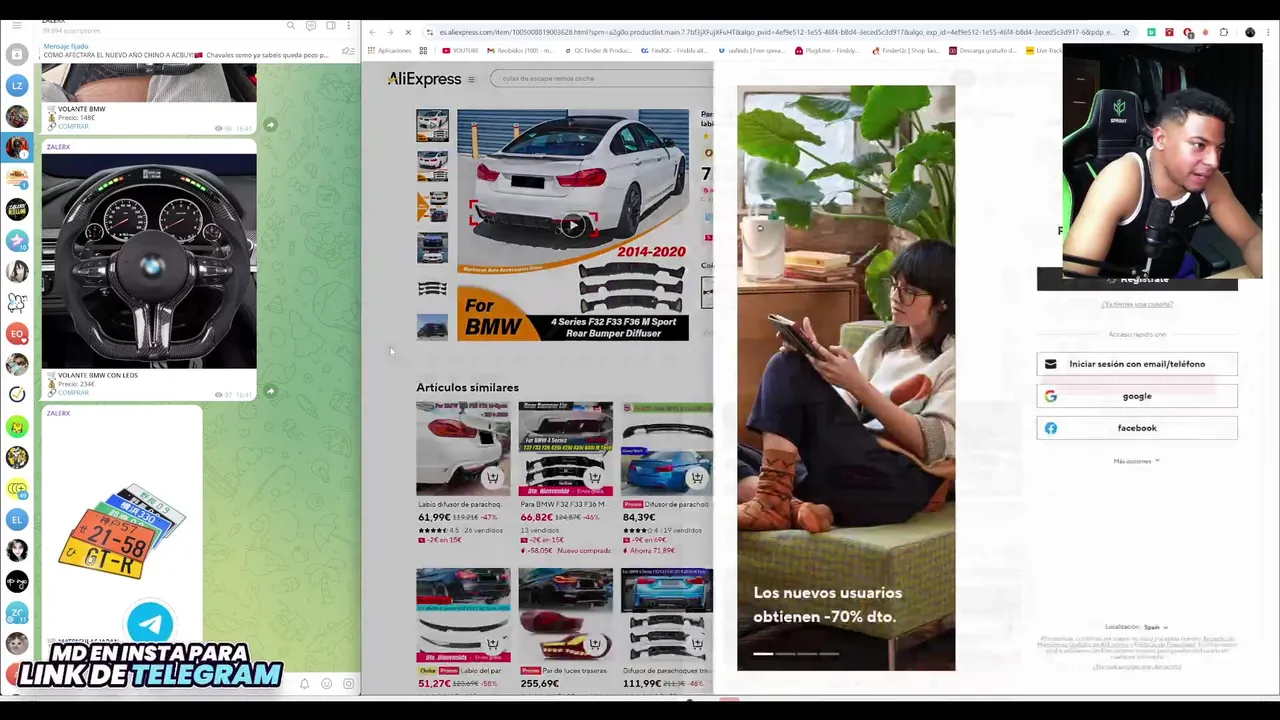Viewport: 1280px width, 720px height.
Task: Click AliExpress logo
Action: [424, 79]
